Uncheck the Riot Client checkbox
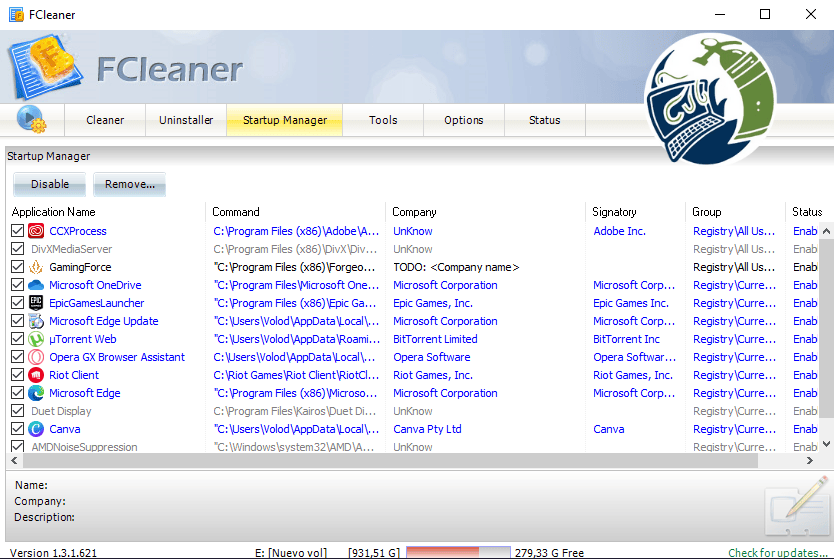The width and height of the screenshot is (834, 559). point(18,375)
